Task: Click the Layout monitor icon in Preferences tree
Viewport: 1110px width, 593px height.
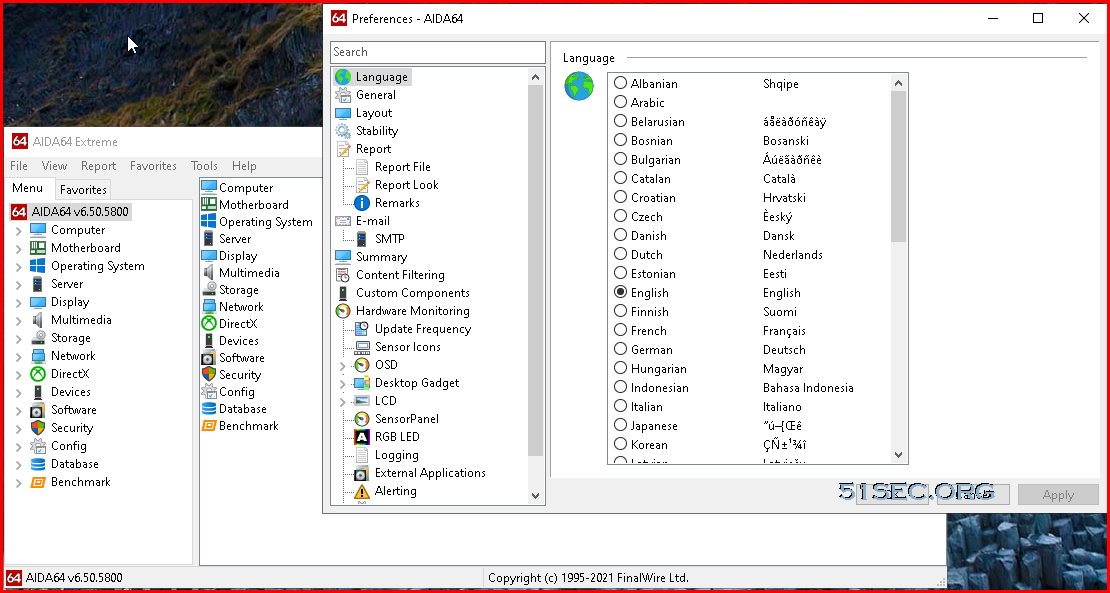Action: click(343, 113)
